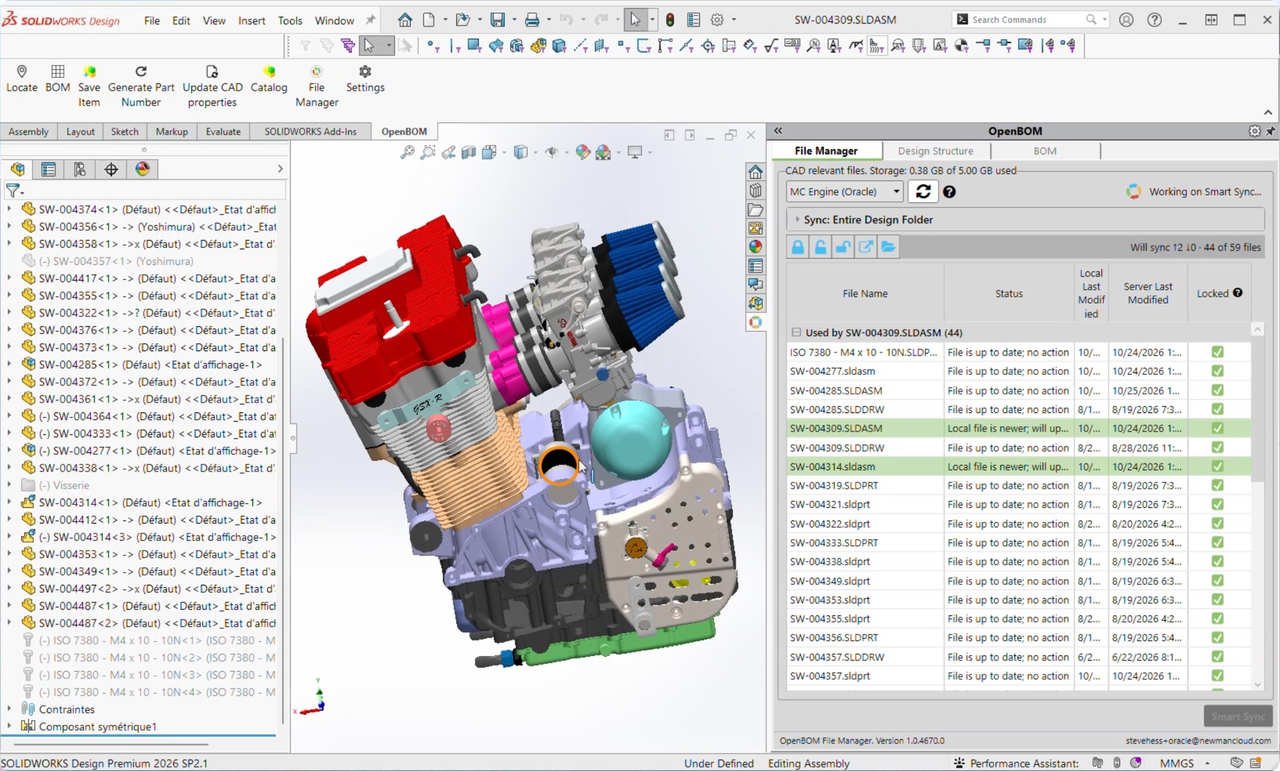
Task: Click the Home icon in top toolbar
Action: [x=405, y=20]
